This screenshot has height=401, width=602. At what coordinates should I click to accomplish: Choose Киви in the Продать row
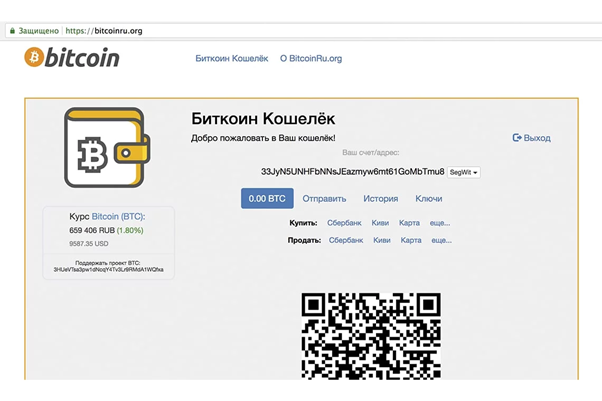tap(380, 240)
